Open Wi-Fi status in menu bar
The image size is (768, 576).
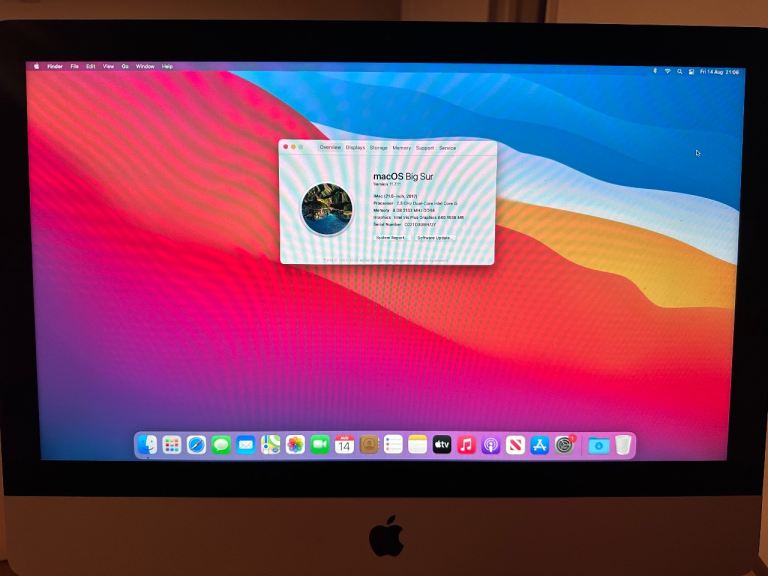(667, 71)
